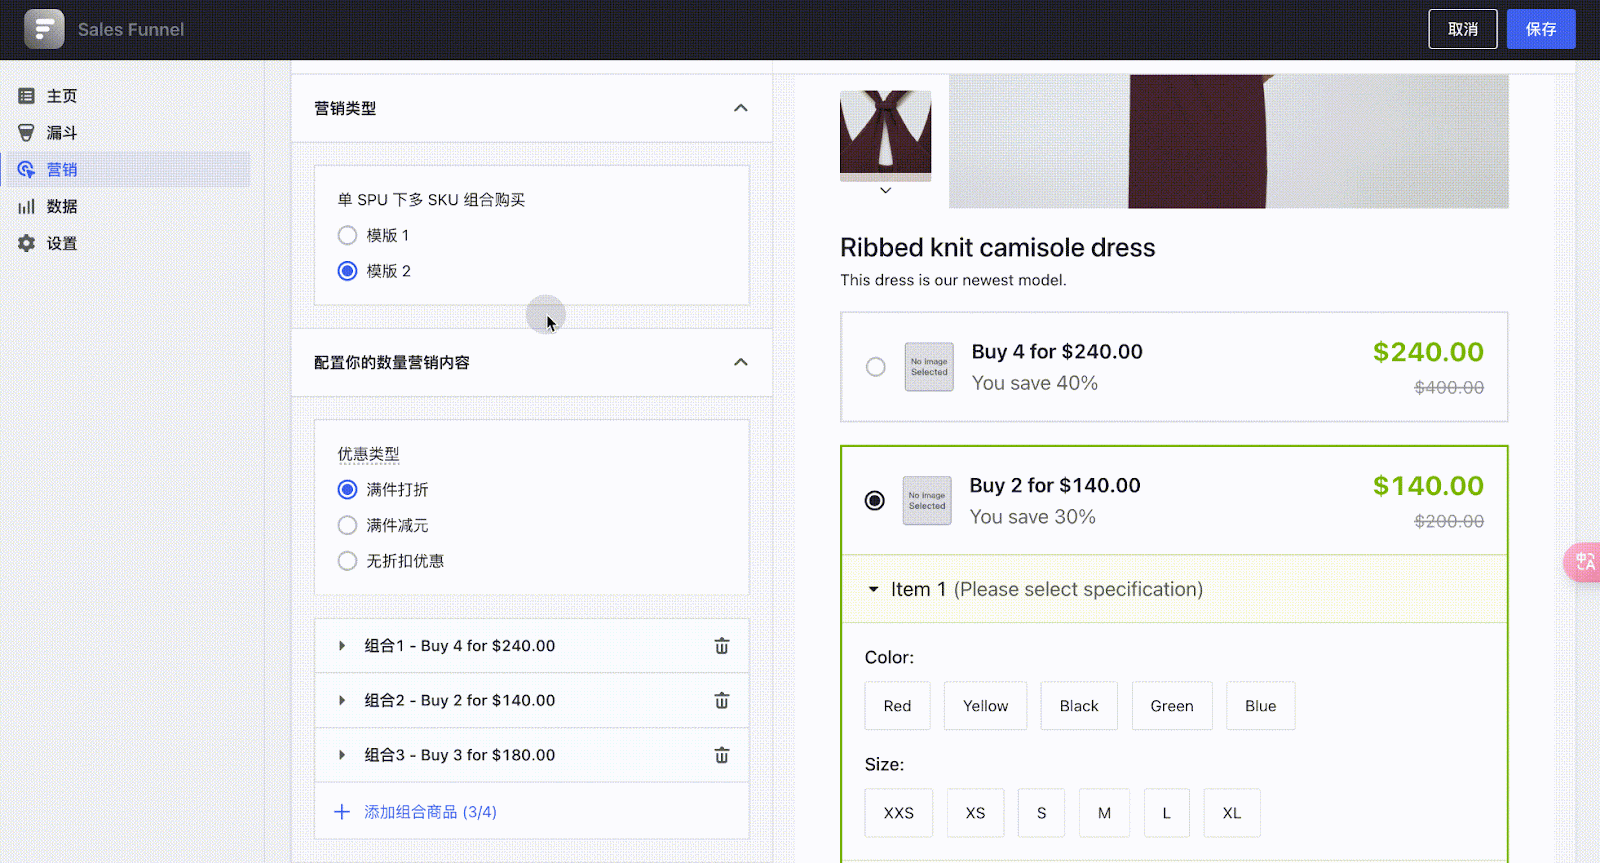Viewport: 1600px width, 863px height.
Task: Open 主页 in the sidebar menu
Action: 62,96
